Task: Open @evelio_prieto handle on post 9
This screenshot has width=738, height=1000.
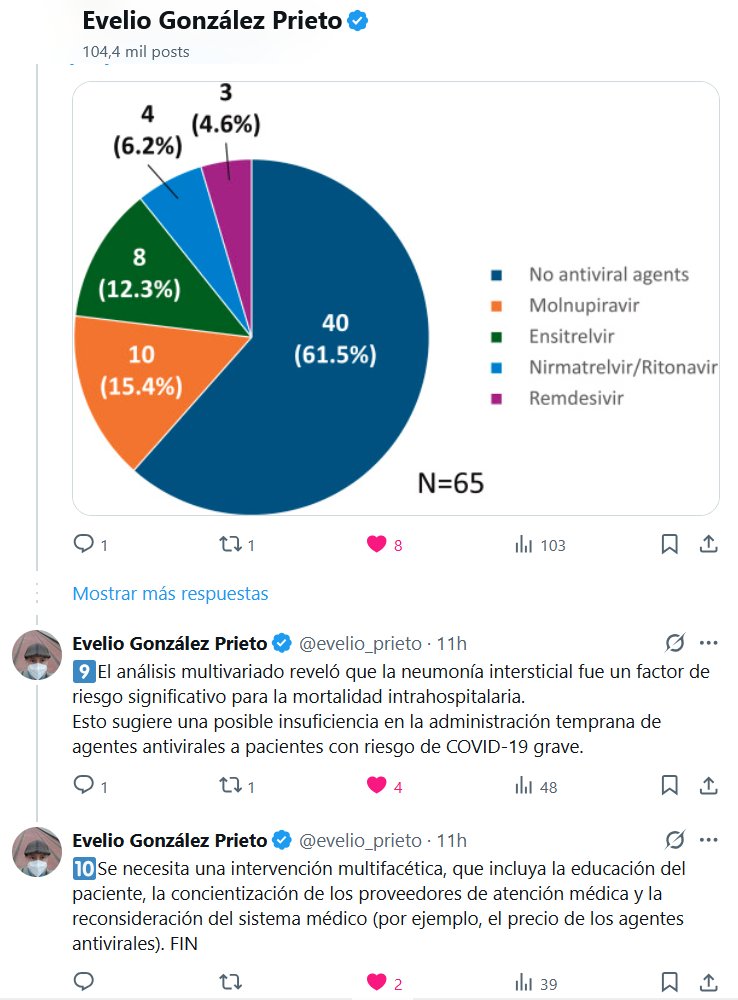Action: click(x=360, y=643)
